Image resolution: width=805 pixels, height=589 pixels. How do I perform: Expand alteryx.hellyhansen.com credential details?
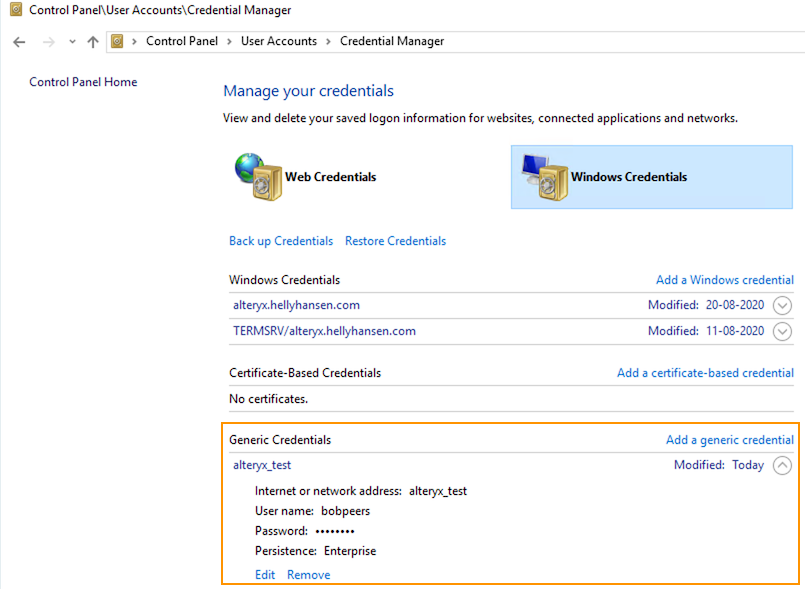(x=781, y=305)
